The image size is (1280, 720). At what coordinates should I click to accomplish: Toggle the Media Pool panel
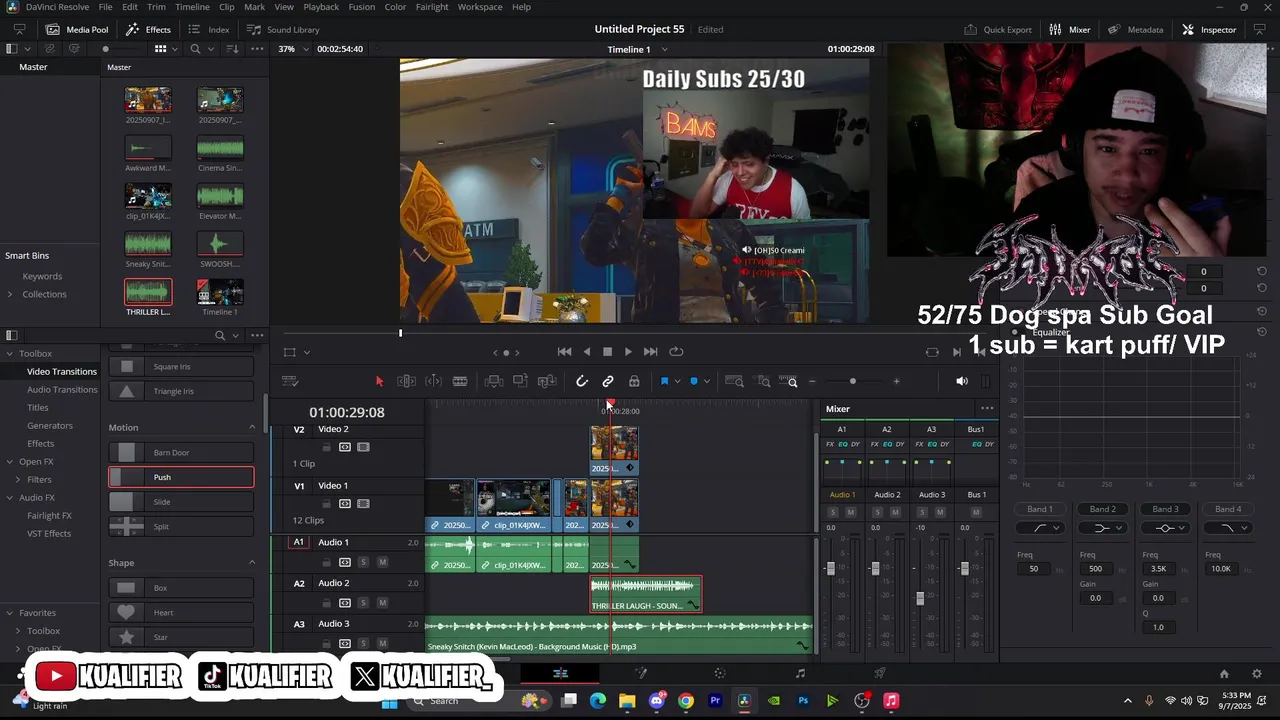tap(77, 30)
